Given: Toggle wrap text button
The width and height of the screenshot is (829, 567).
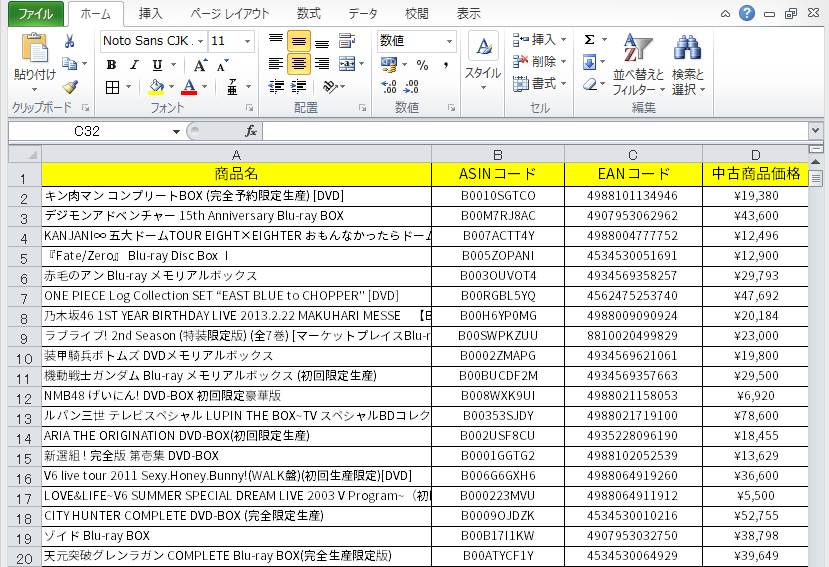Looking at the screenshot, I should pyautogui.click(x=347, y=41).
